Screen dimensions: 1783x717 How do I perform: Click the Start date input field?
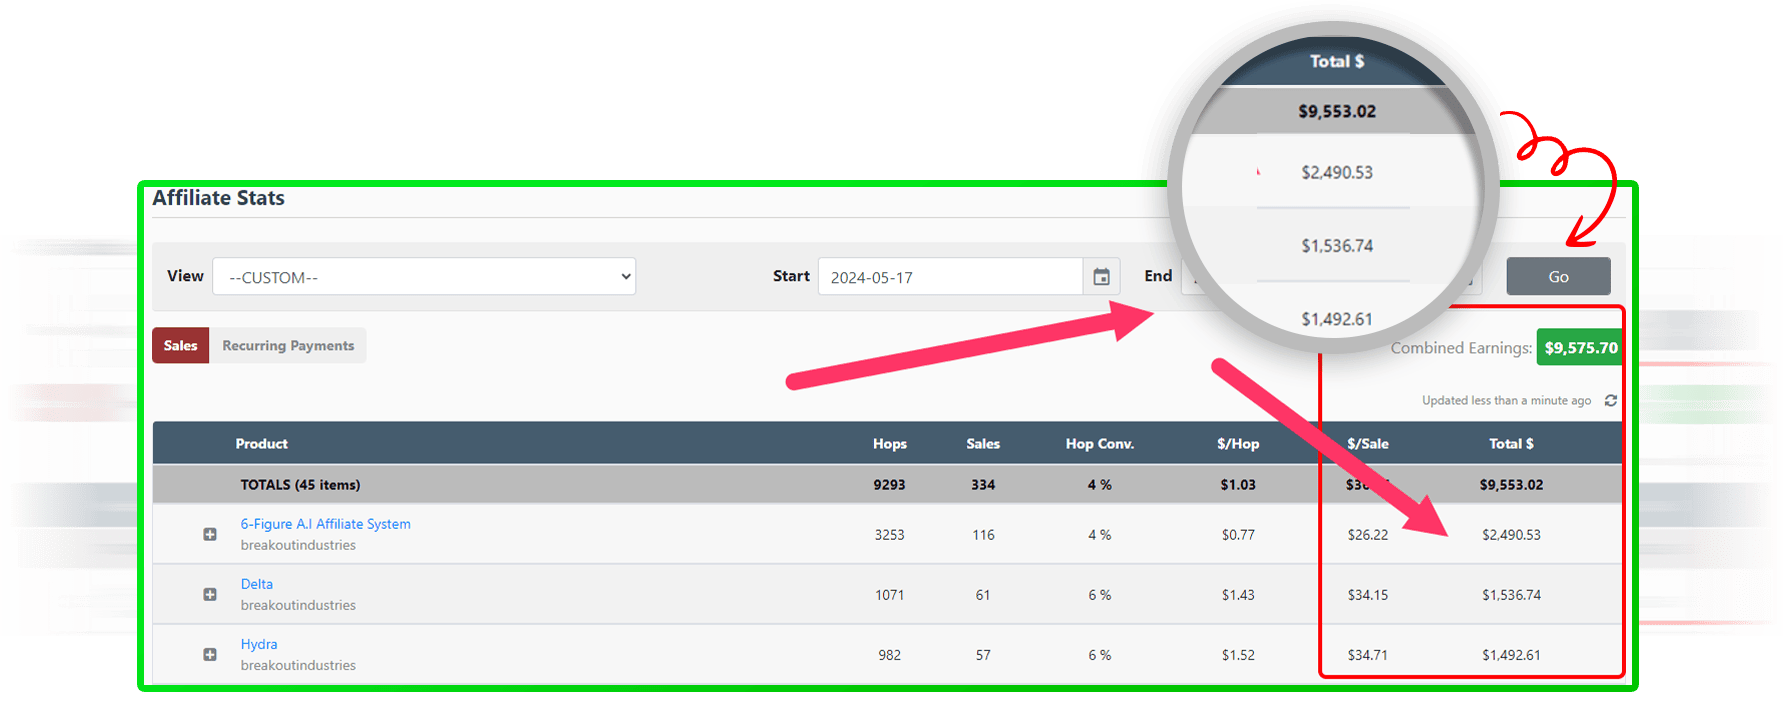pyautogui.click(x=950, y=277)
